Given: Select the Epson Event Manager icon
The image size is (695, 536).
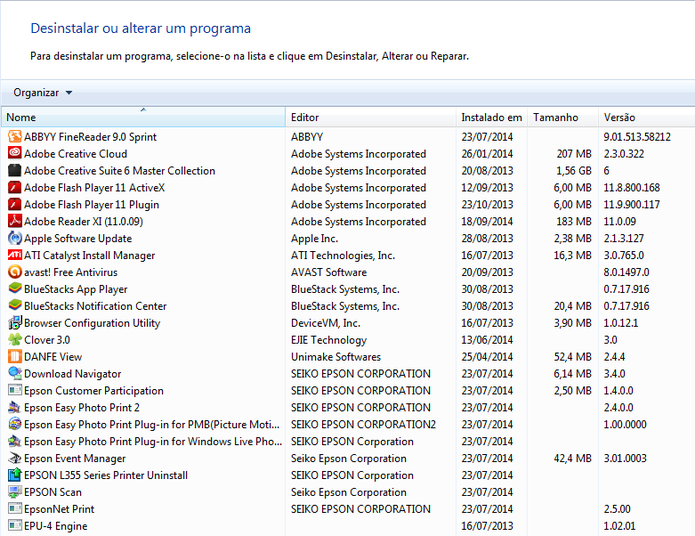Looking at the screenshot, I should click(x=15, y=458).
